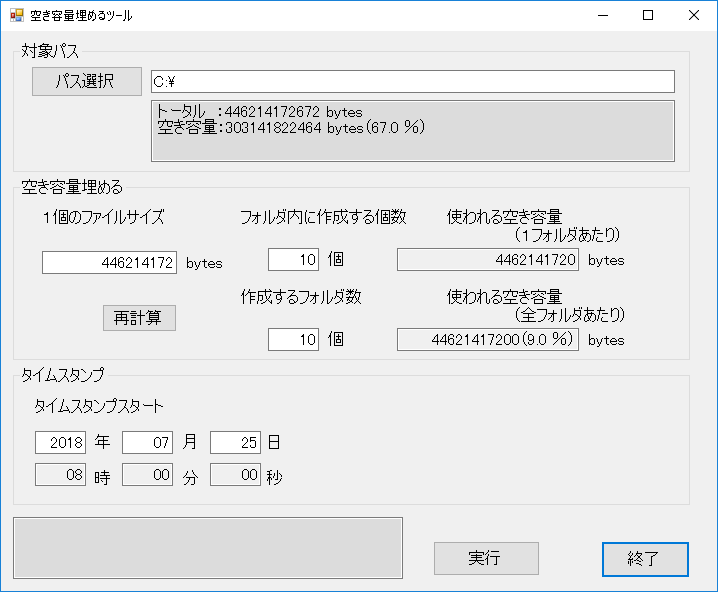Click the per-folder used capacity field 4462141720
This screenshot has height=592, width=718.
coord(488,260)
